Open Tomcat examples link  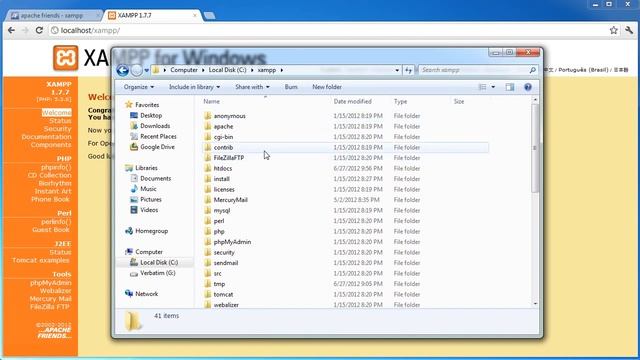41,260
